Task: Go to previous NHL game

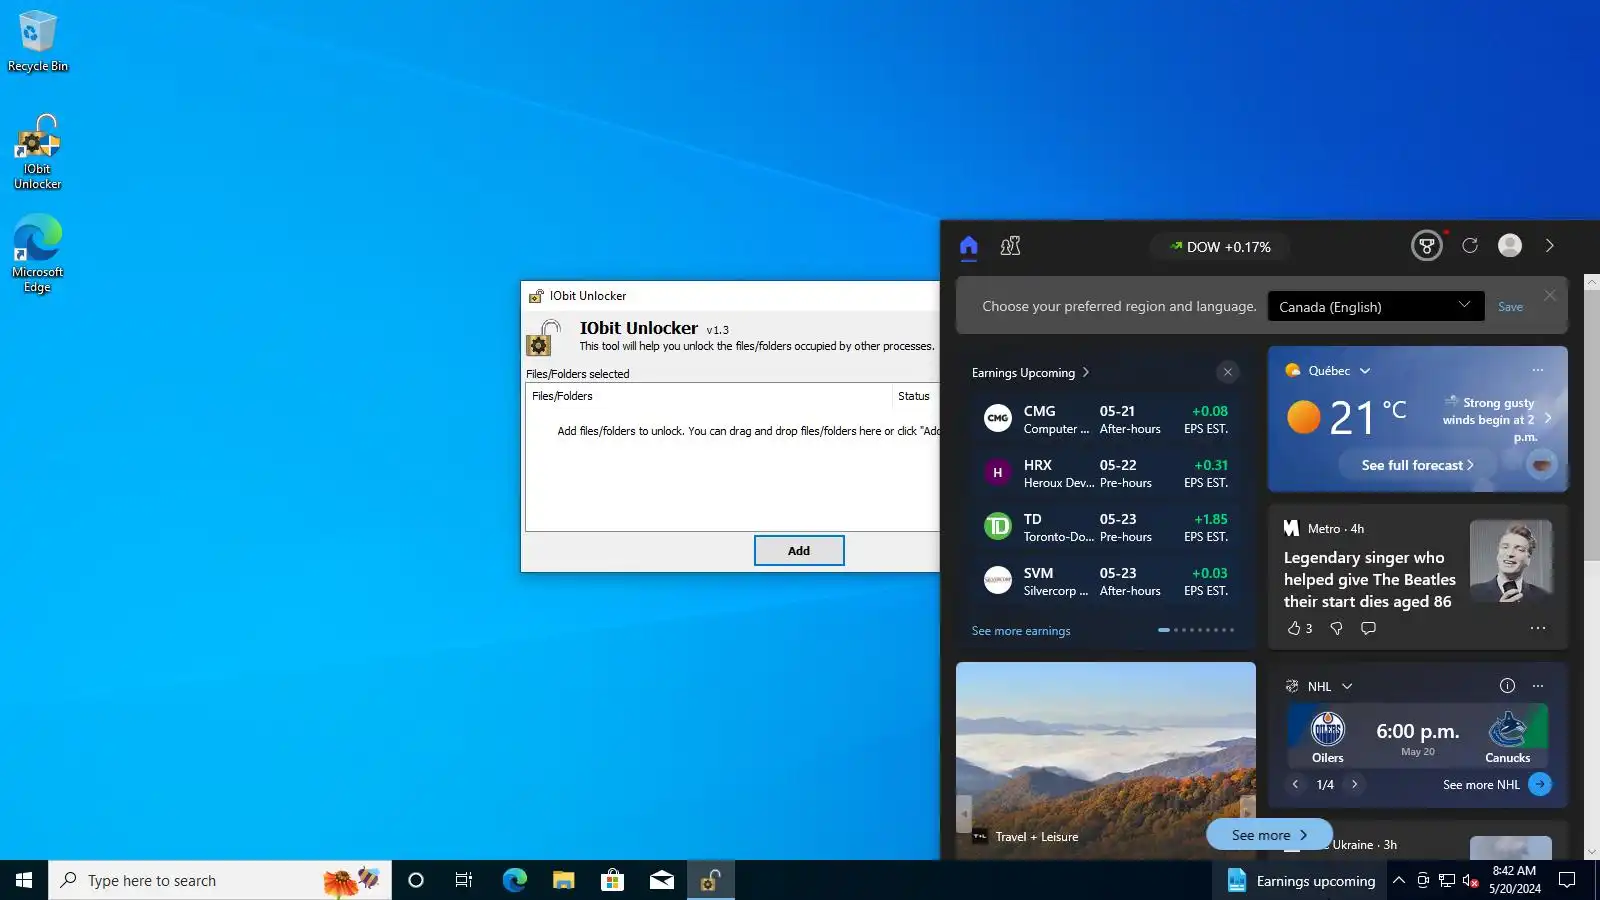Action: 1295,784
